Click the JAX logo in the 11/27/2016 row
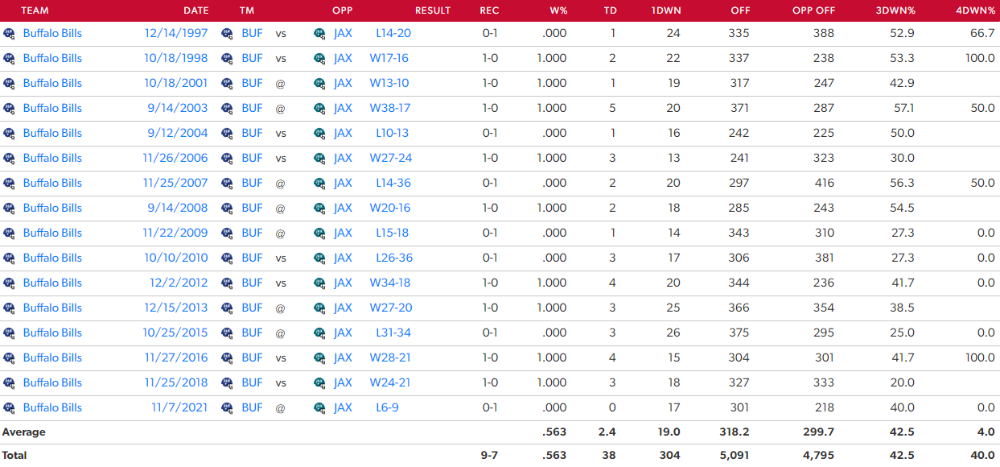Screen dimensions: 1000x467 (x=320, y=357)
